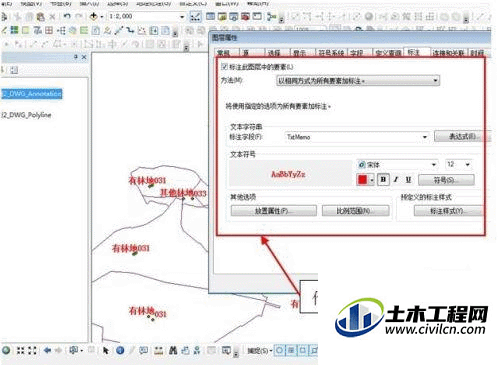500x365 pixels.
Task: Click the red text color swatch
Action: (363, 180)
